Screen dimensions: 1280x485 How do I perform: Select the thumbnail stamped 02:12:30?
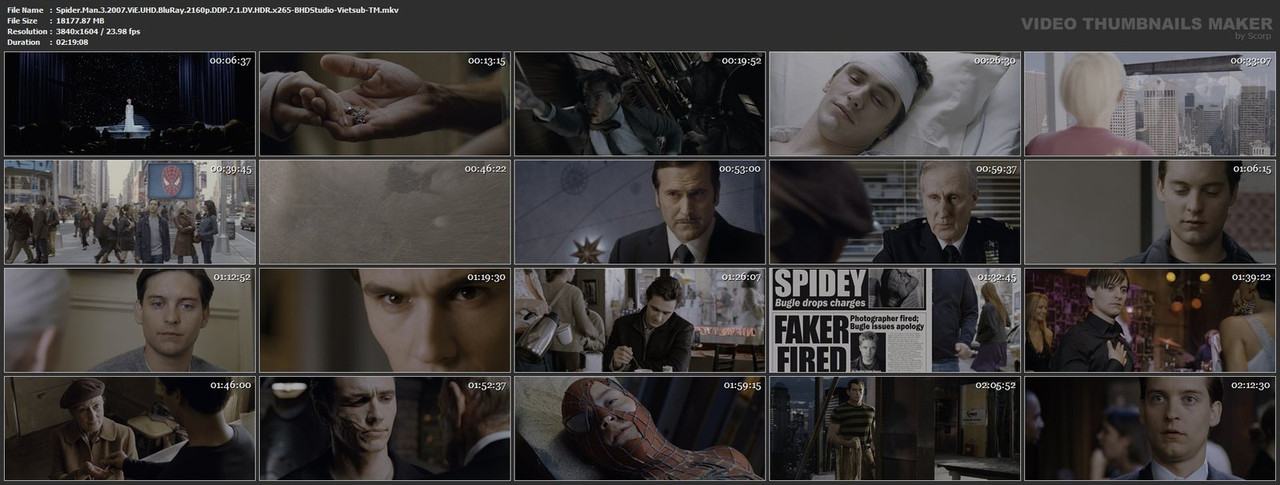tap(1150, 428)
